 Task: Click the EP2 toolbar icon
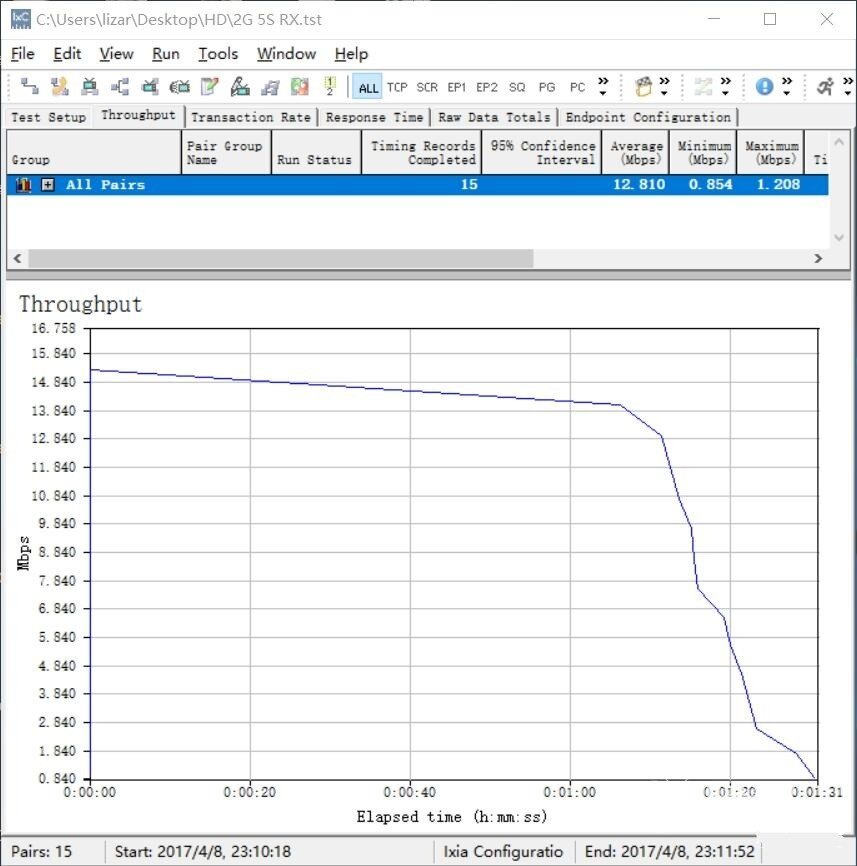[x=487, y=87]
